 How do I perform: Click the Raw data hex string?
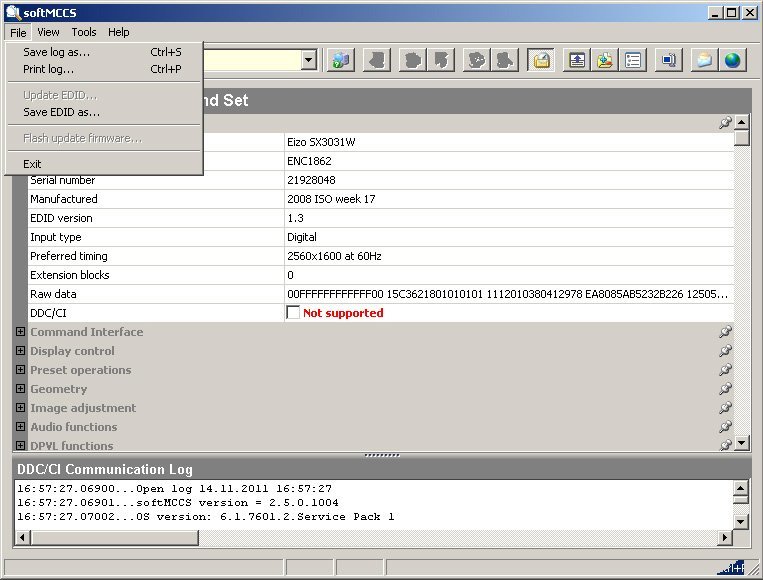507,294
